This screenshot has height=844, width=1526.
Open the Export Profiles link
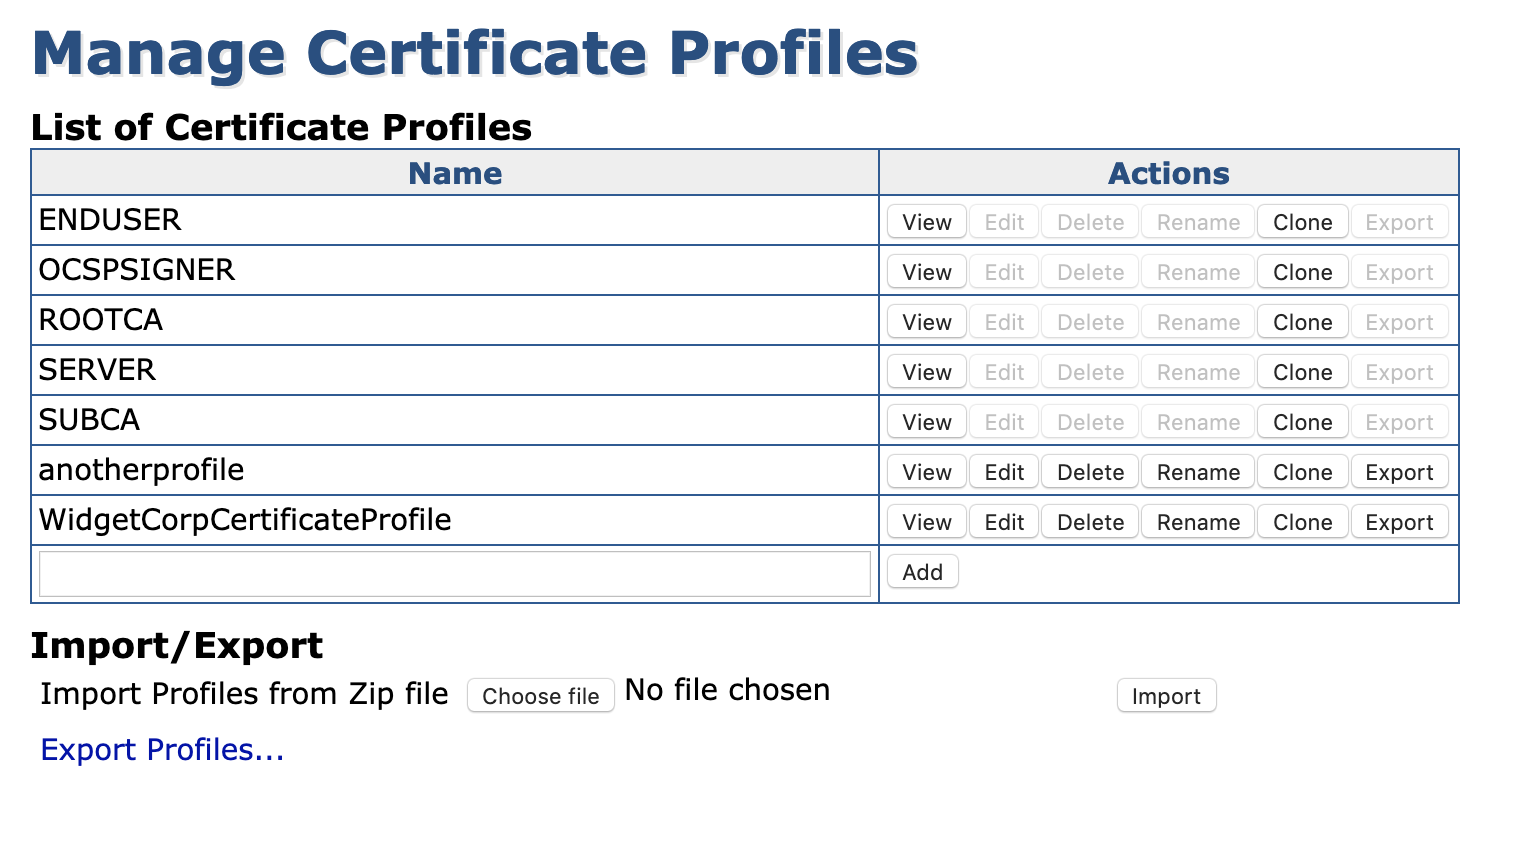coord(161,749)
